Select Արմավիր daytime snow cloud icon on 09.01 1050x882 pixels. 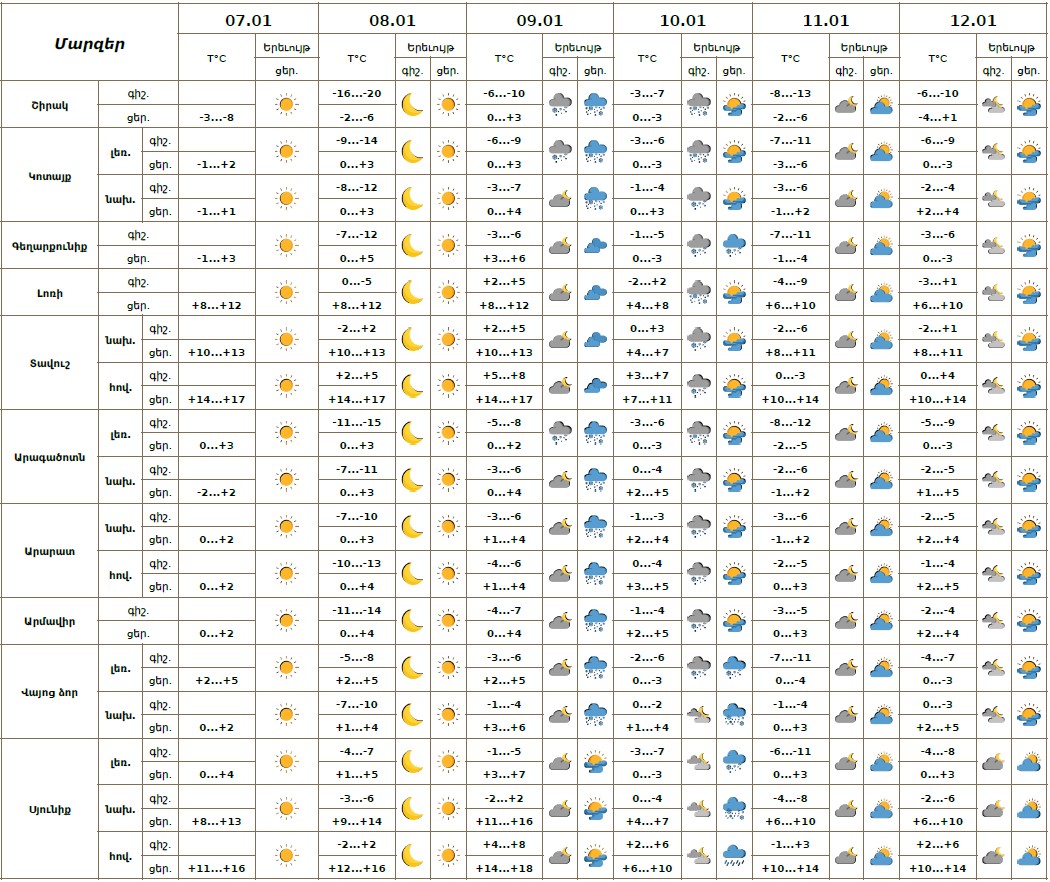(x=596, y=622)
